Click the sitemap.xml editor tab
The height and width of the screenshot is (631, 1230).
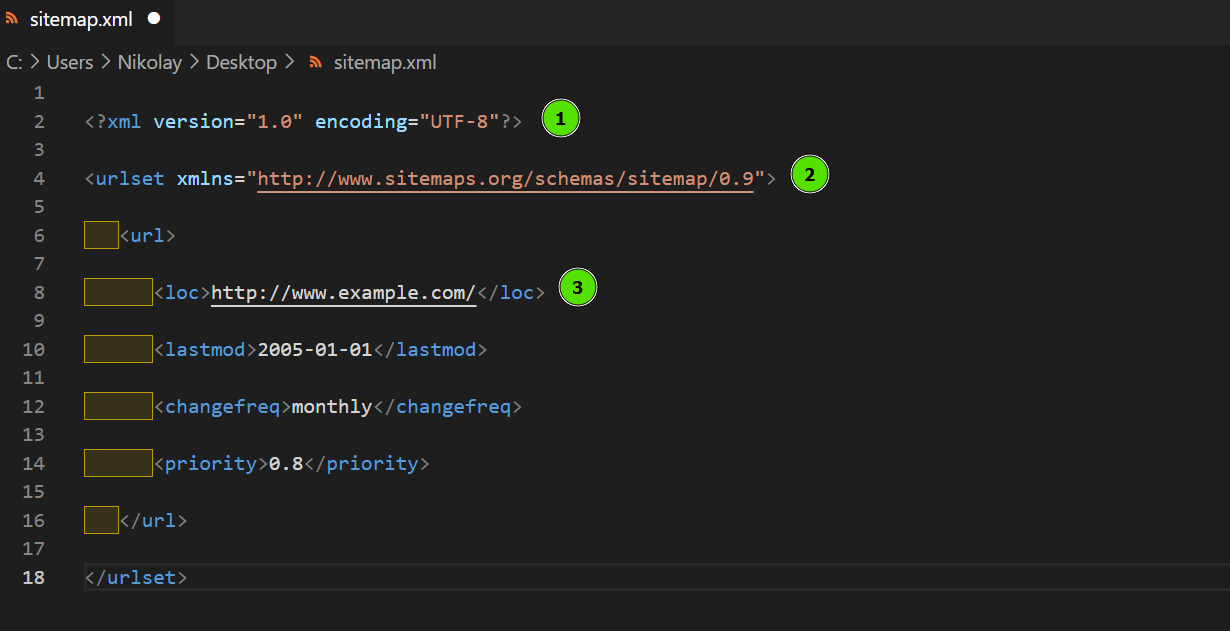(80, 19)
